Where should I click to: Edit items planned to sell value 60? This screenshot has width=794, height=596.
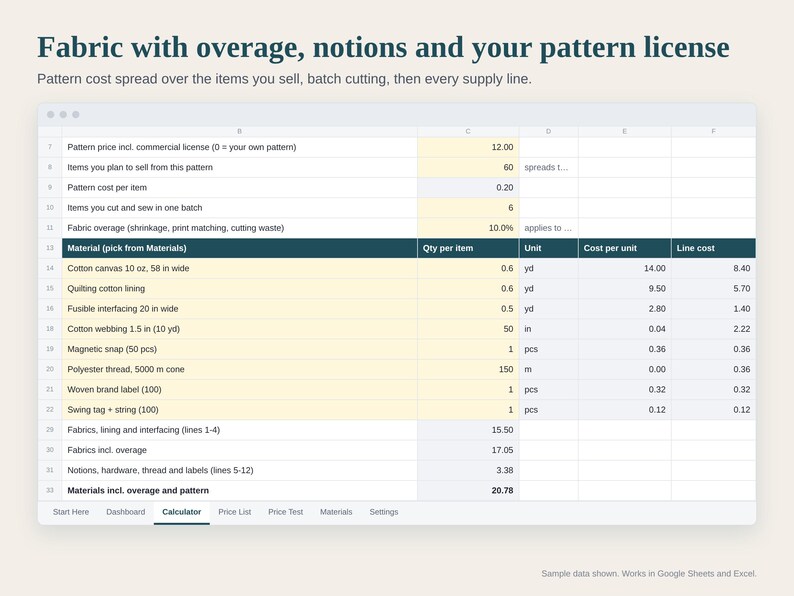468,168
